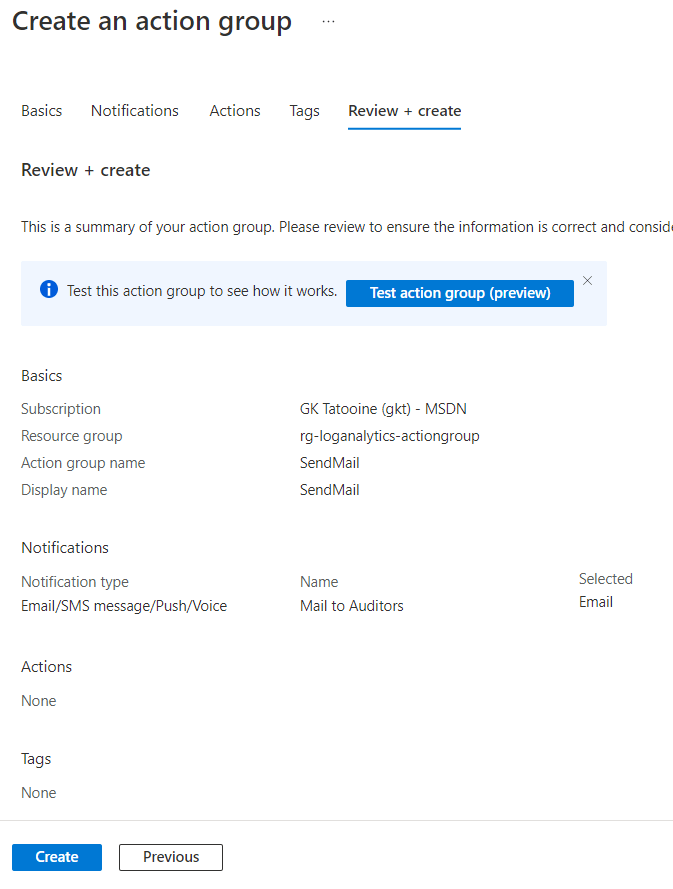Click the Create an action group title
This screenshot has width=673, height=889.
tap(151, 21)
